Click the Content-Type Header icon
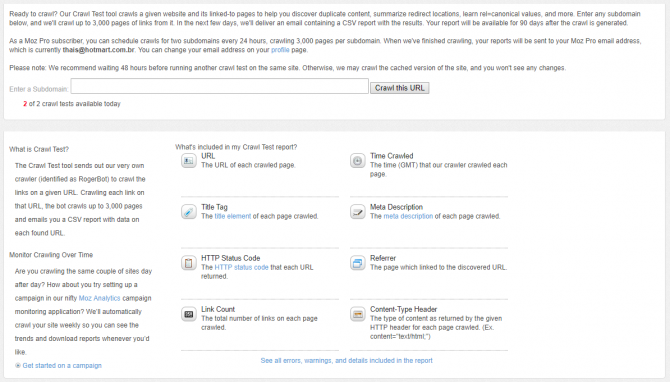The height and width of the screenshot is (382, 670). click(x=358, y=314)
